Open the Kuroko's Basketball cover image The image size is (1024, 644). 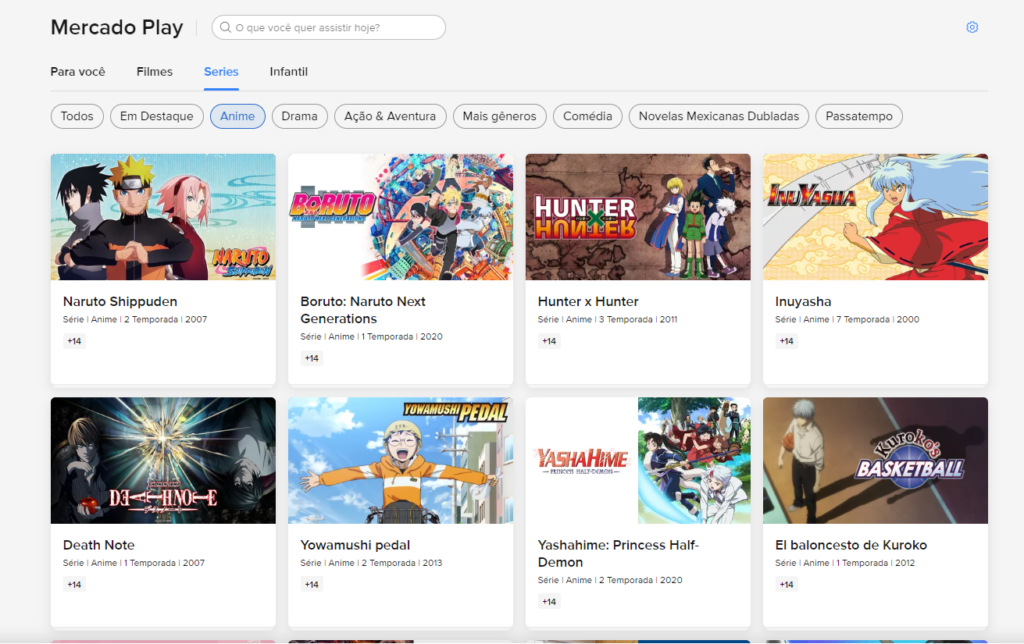(875, 460)
